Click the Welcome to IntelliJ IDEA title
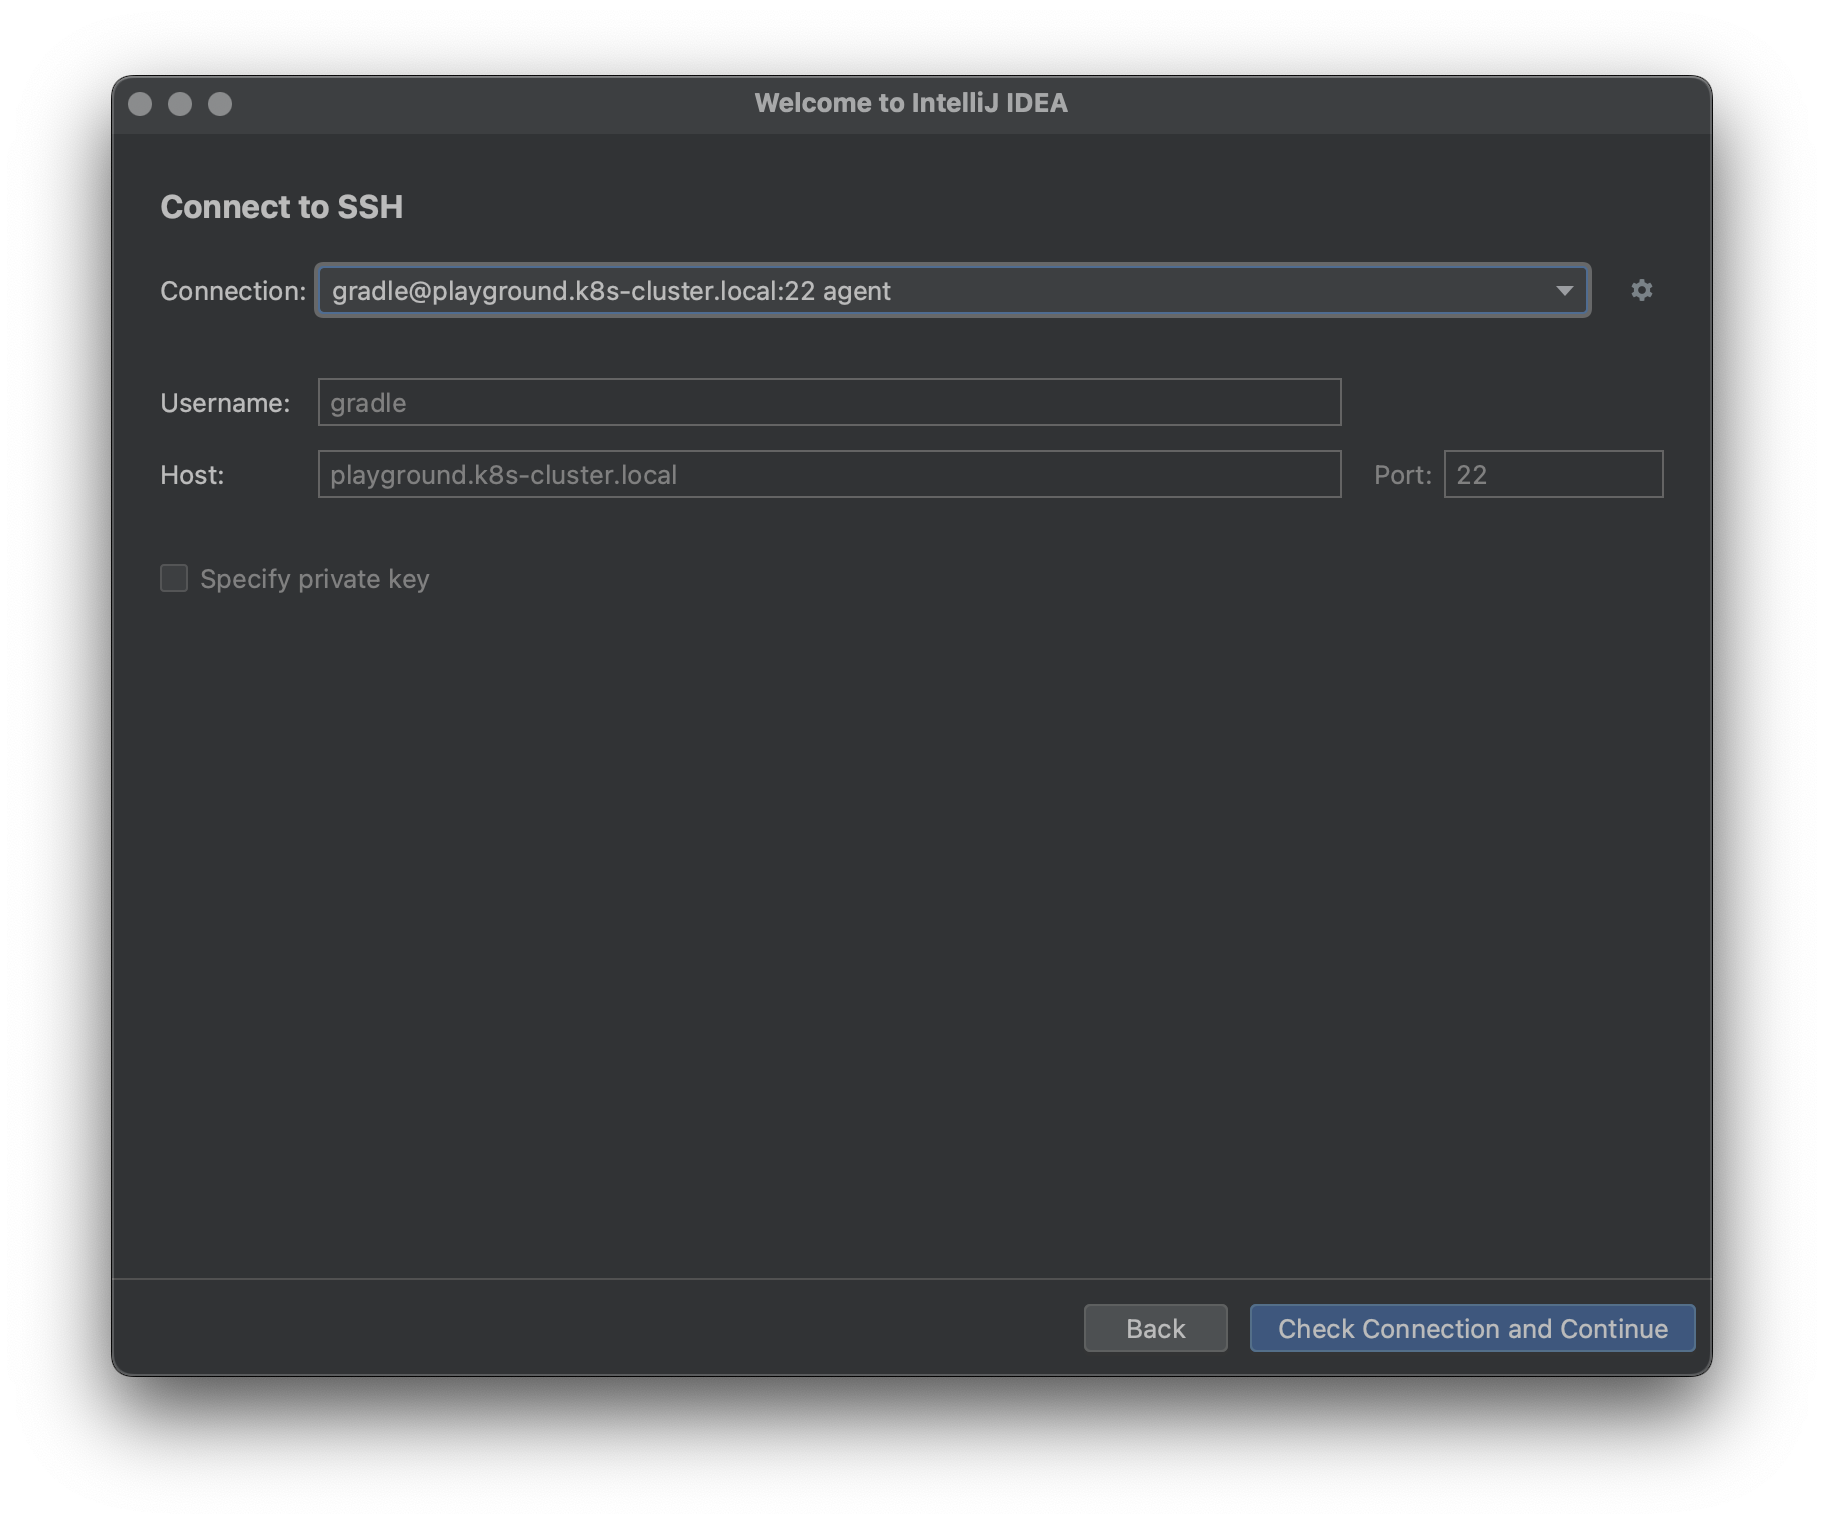 pyautogui.click(x=911, y=103)
